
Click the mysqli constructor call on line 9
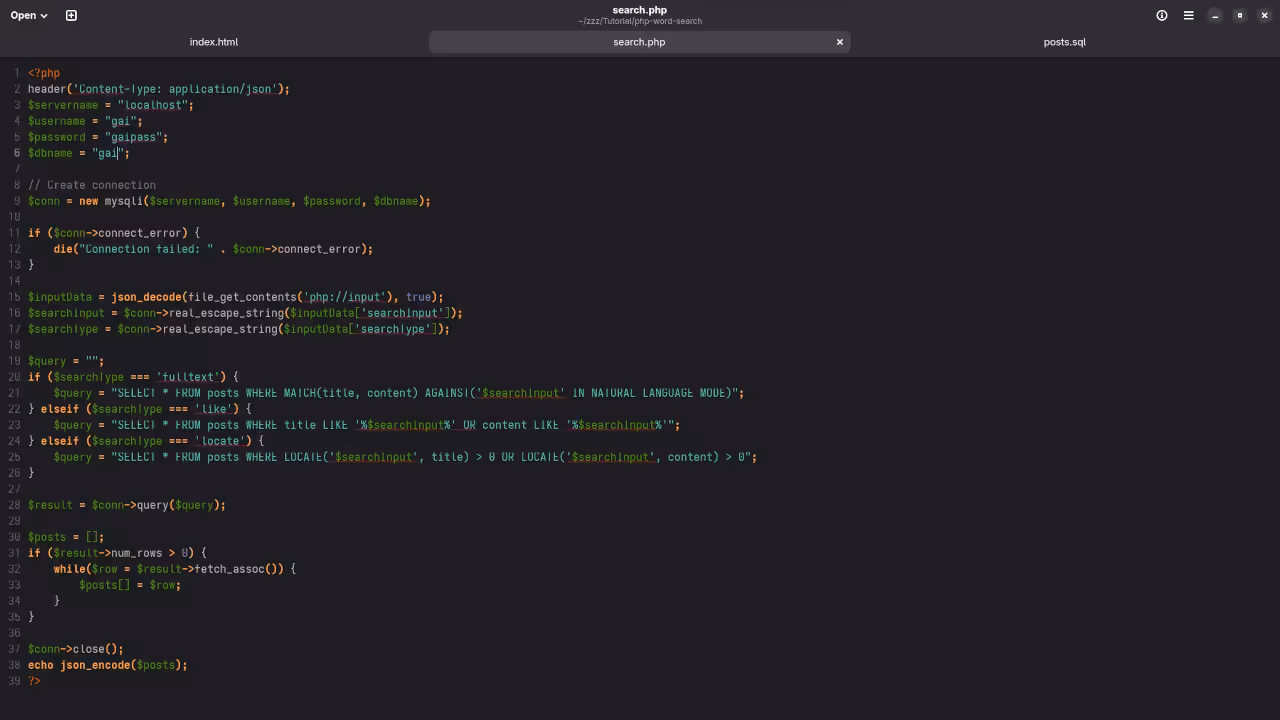[x=124, y=201]
